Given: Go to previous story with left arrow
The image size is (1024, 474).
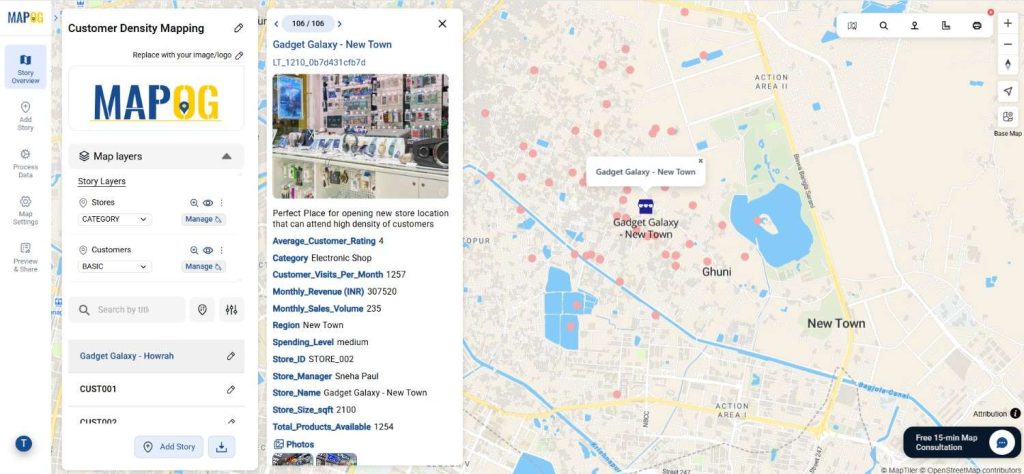Looking at the screenshot, I should [x=276, y=24].
